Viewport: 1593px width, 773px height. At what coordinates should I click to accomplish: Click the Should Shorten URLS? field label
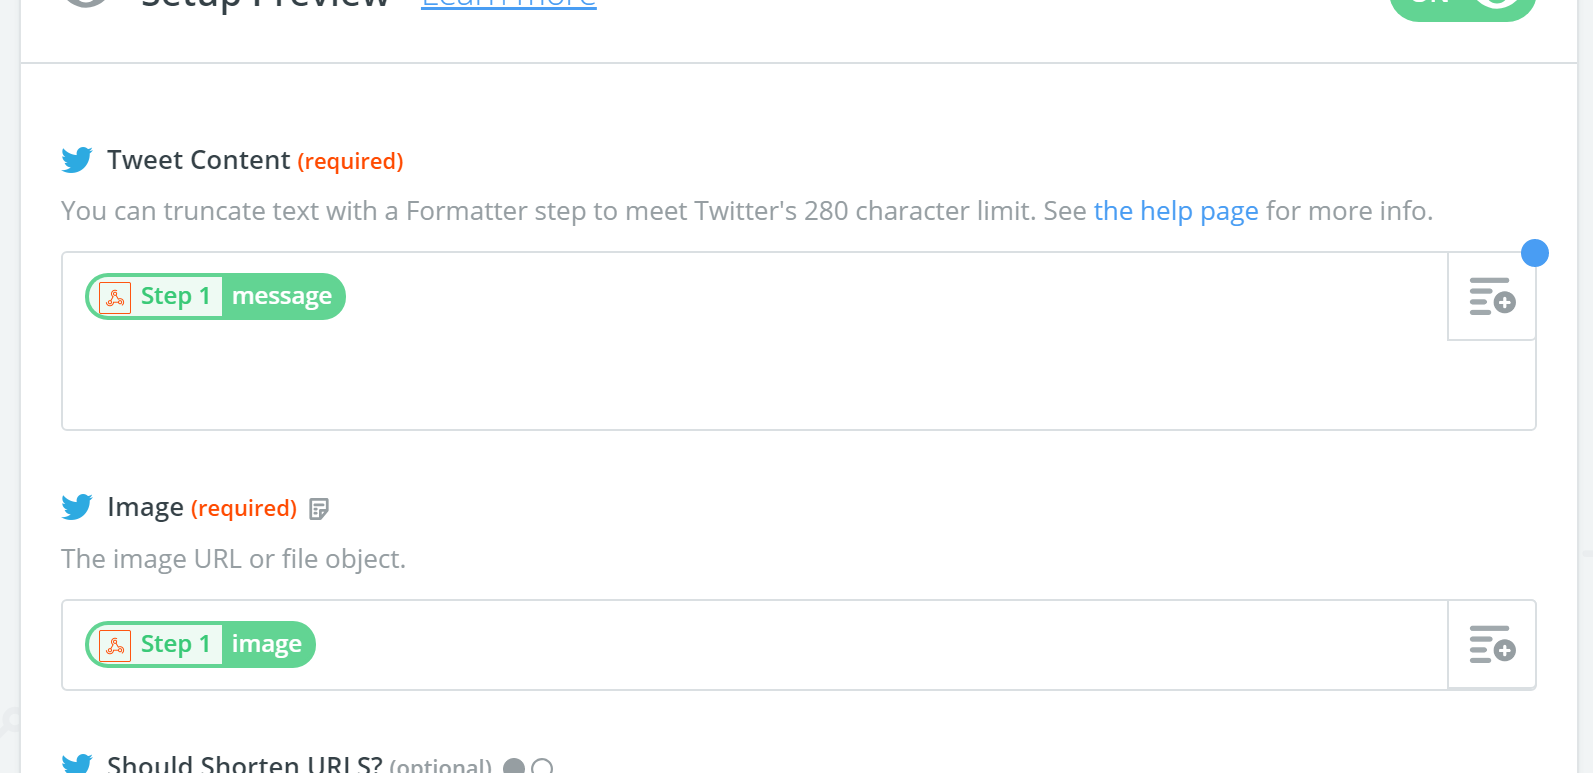coord(245,765)
